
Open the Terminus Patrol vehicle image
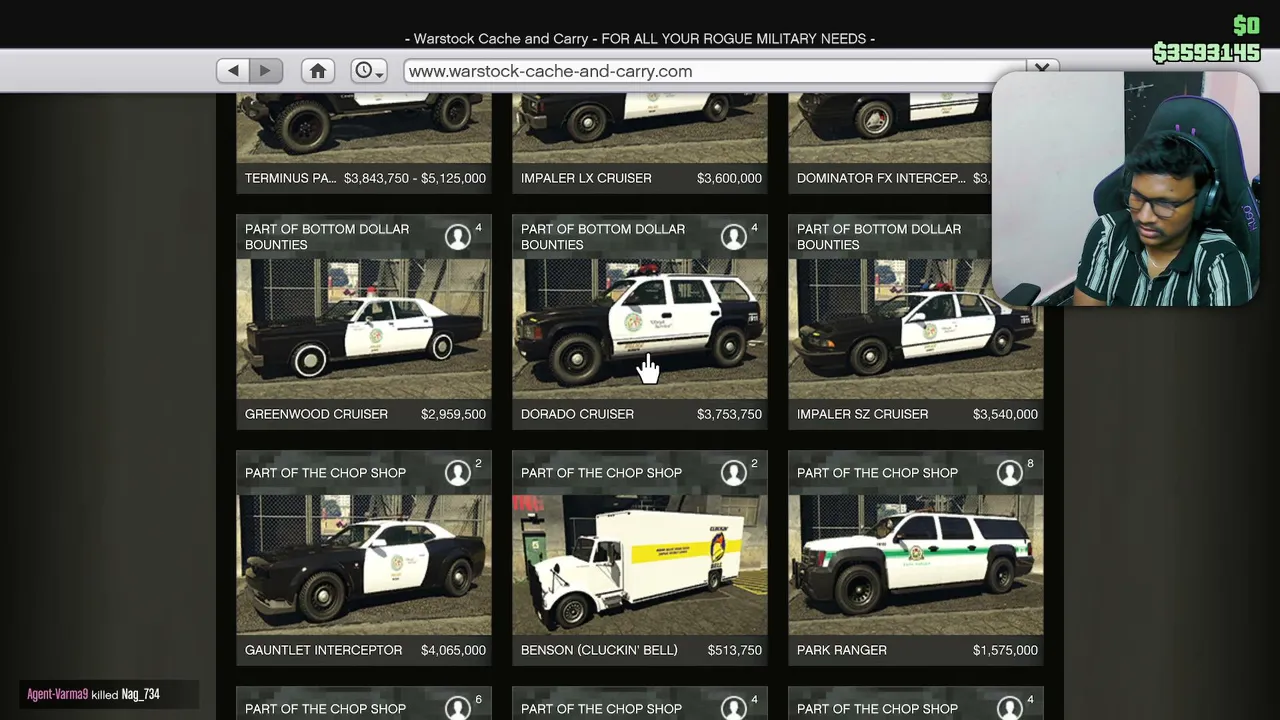pyautogui.click(x=364, y=128)
